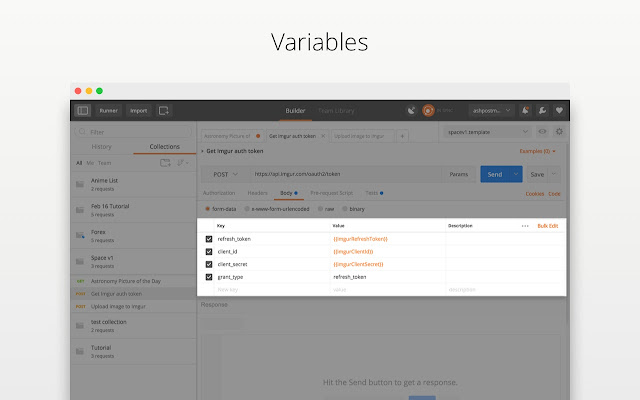Open new window icon beside Import

point(164,111)
